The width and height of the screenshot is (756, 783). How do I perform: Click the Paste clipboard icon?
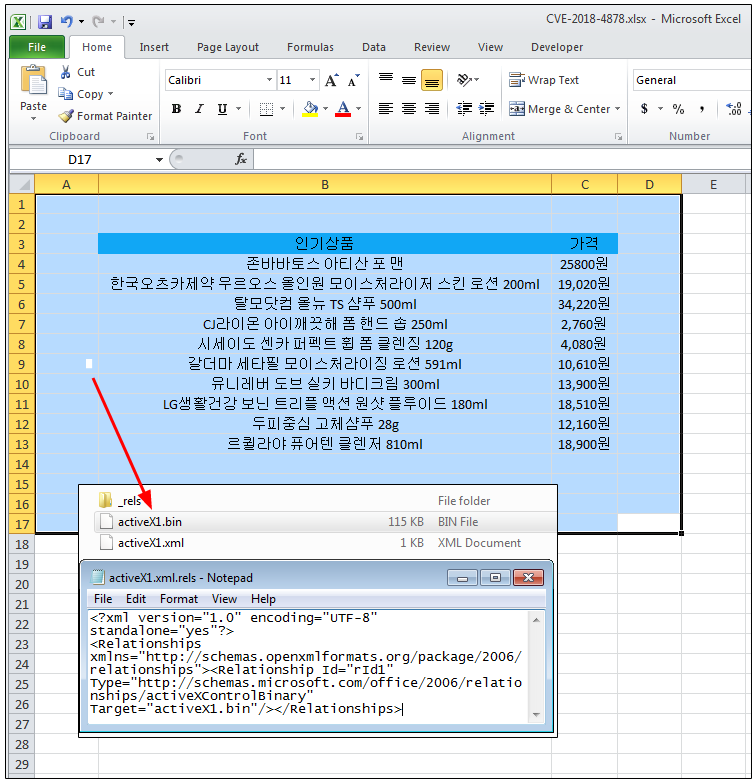(x=33, y=80)
